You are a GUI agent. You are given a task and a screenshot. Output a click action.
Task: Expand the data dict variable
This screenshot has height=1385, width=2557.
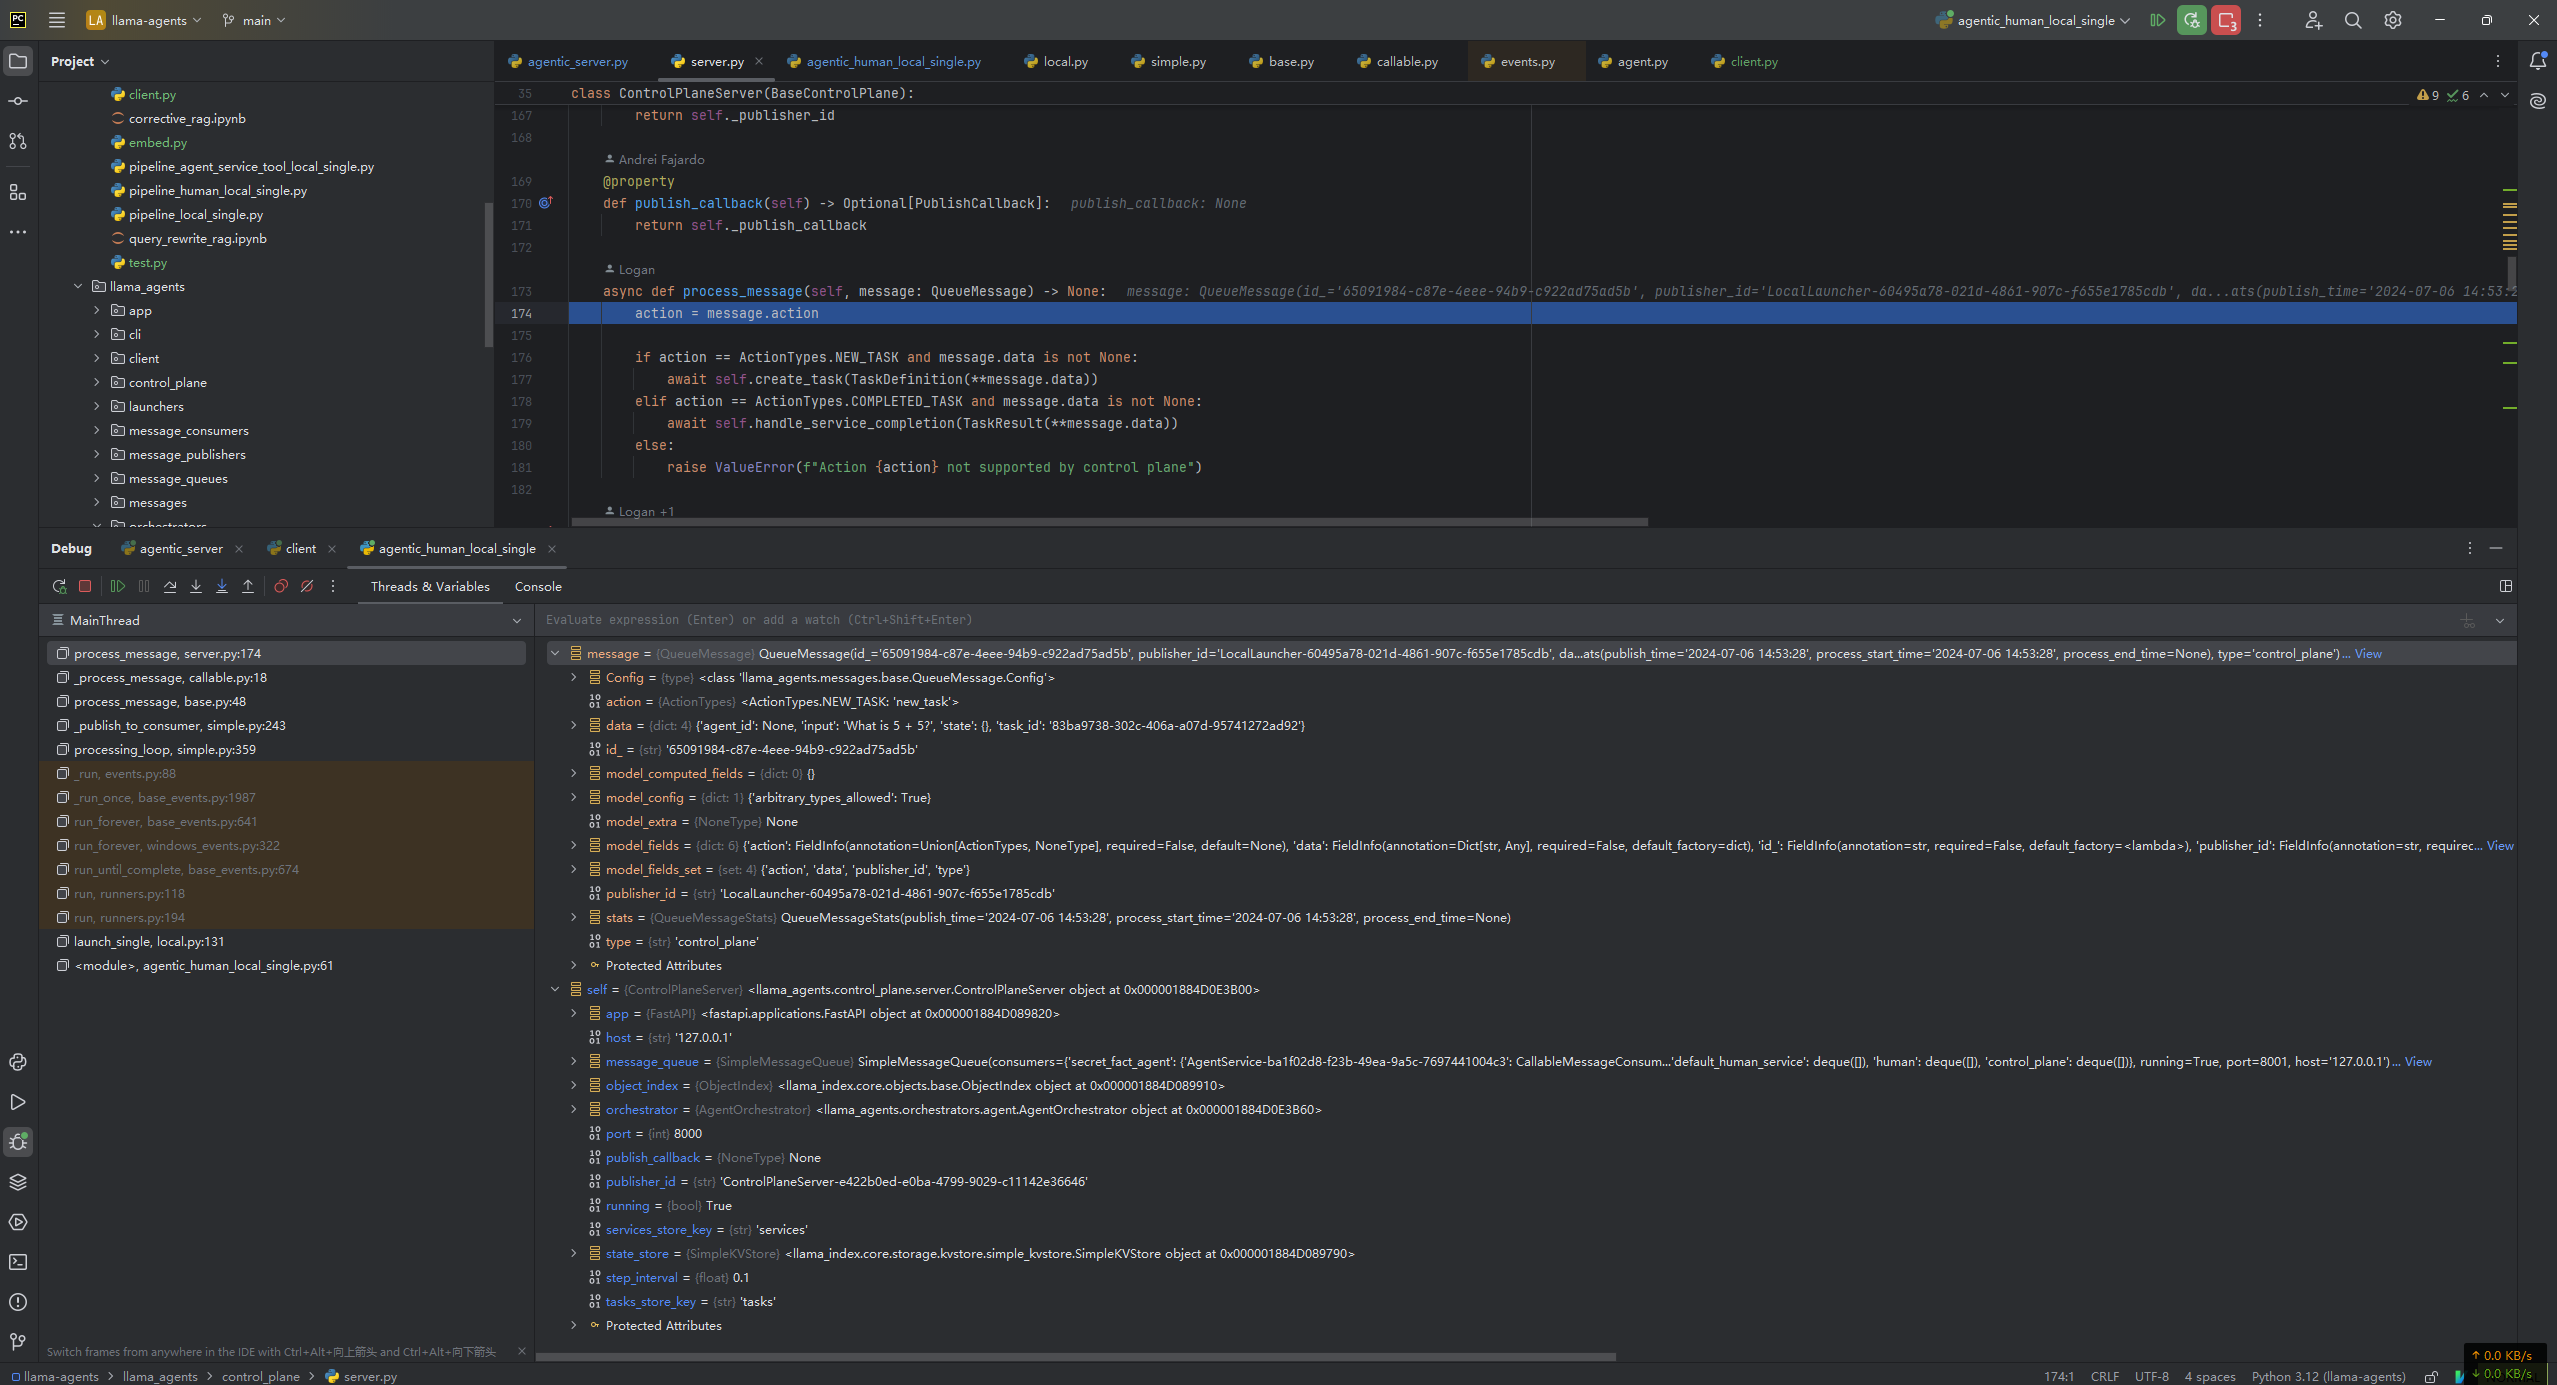point(574,726)
